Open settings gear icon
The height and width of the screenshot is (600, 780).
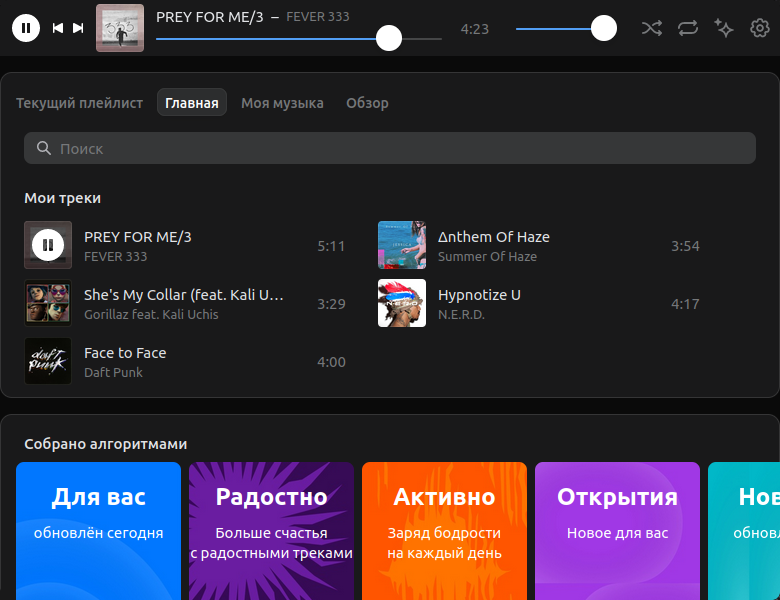tap(760, 28)
